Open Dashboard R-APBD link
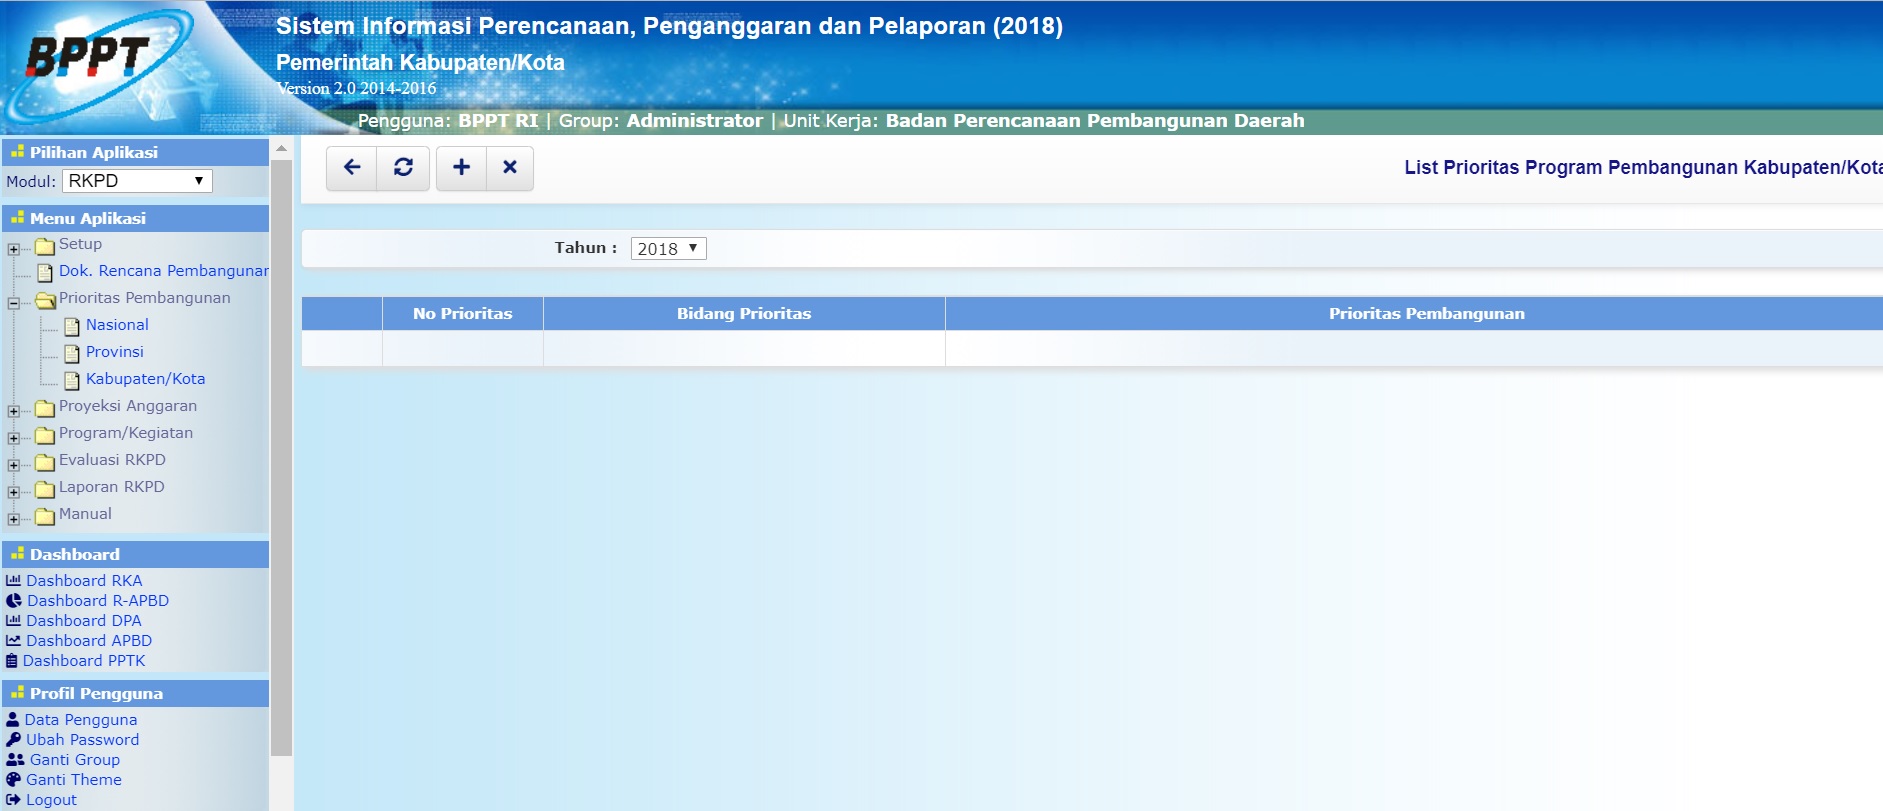Screen dimensions: 1883x811 tap(98, 601)
